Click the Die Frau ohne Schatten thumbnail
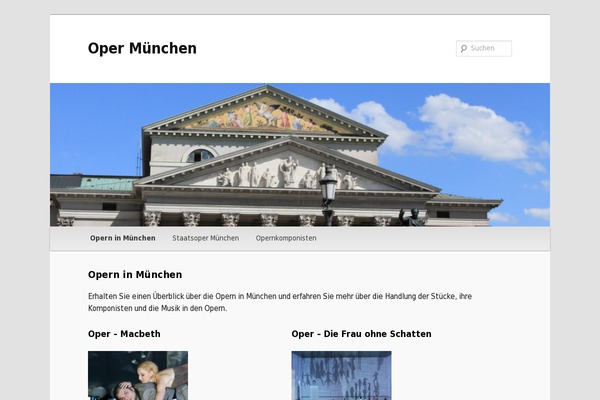This screenshot has height=400, width=600. (x=341, y=376)
